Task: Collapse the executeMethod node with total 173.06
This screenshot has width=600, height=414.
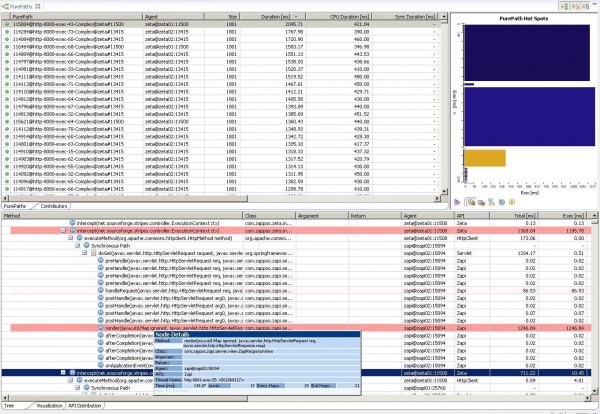Action: (71, 238)
